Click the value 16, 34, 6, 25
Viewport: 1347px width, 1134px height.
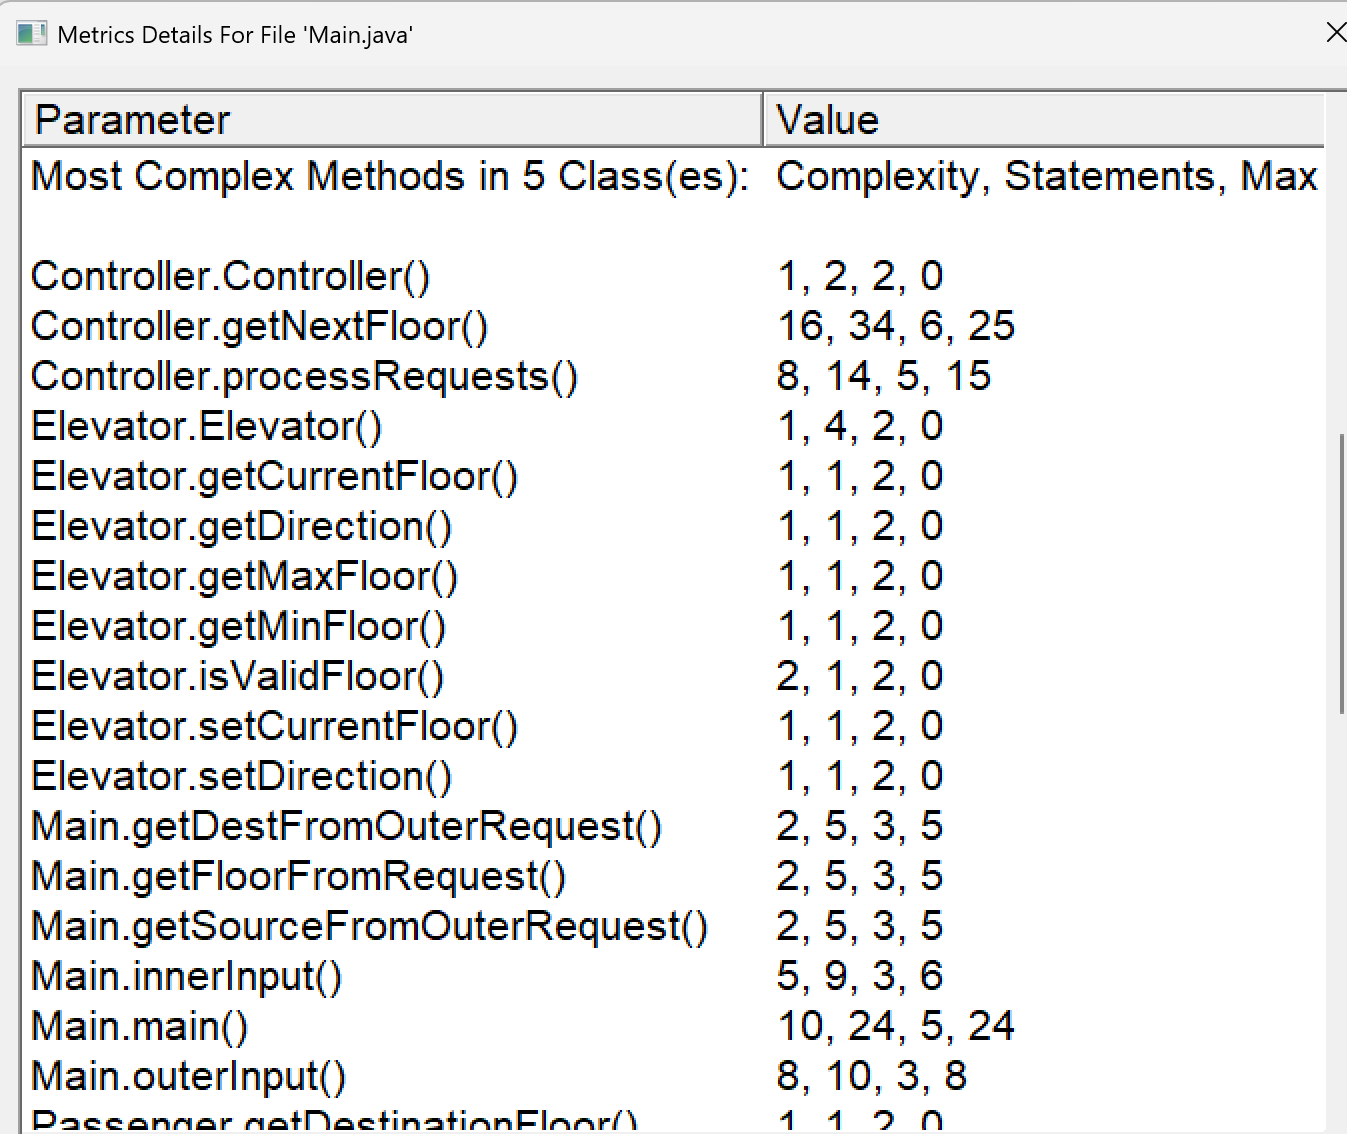coord(896,326)
